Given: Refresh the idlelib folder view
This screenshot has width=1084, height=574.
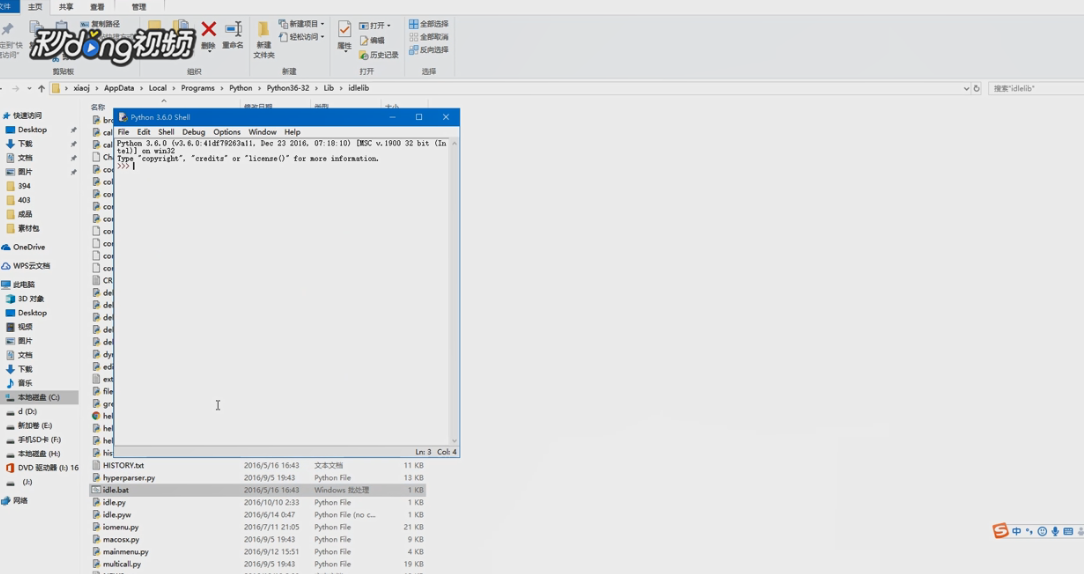Looking at the screenshot, I should [x=977, y=89].
